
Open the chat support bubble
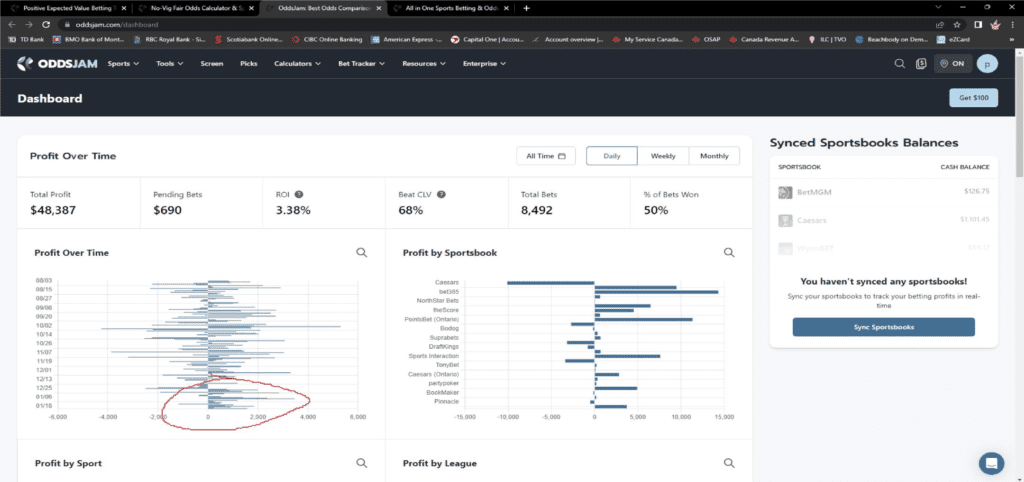[991, 463]
